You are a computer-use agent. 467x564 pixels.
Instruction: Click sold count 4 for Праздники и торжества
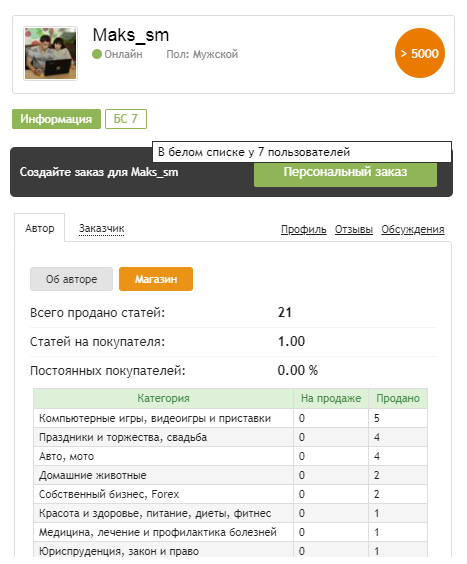[377, 437]
